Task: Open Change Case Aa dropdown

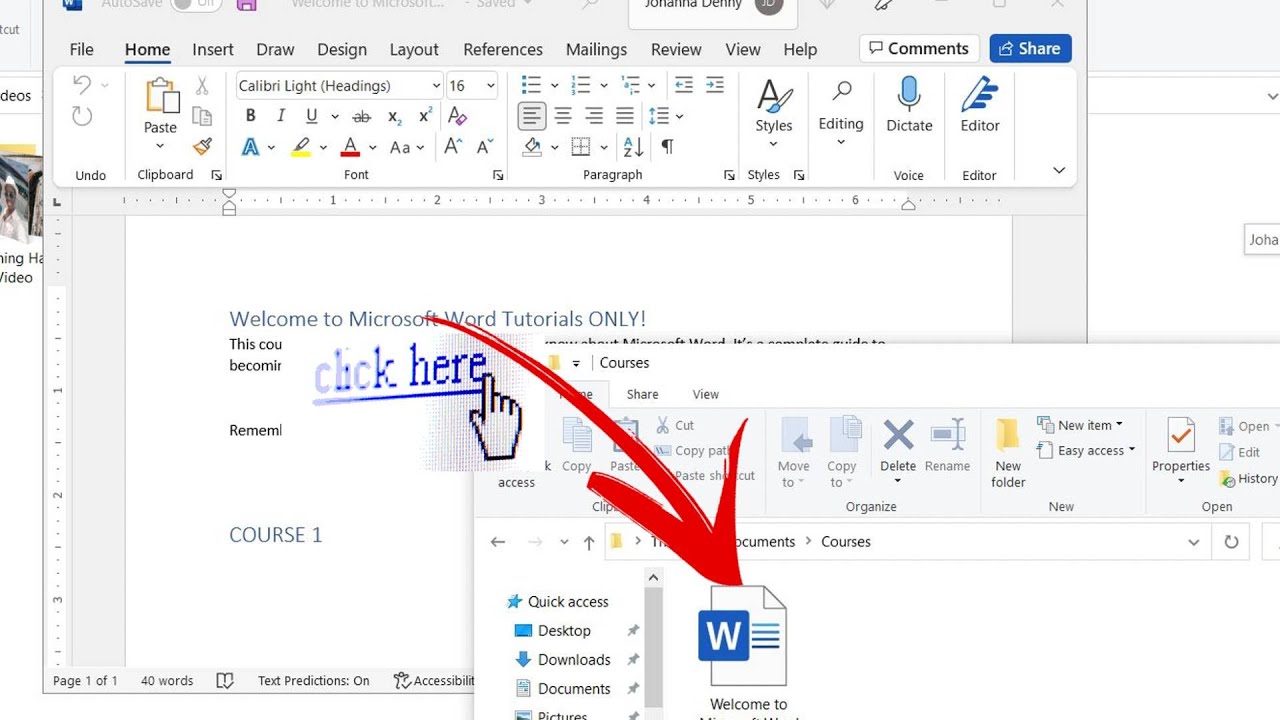Action: pyautogui.click(x=407, y=147)
